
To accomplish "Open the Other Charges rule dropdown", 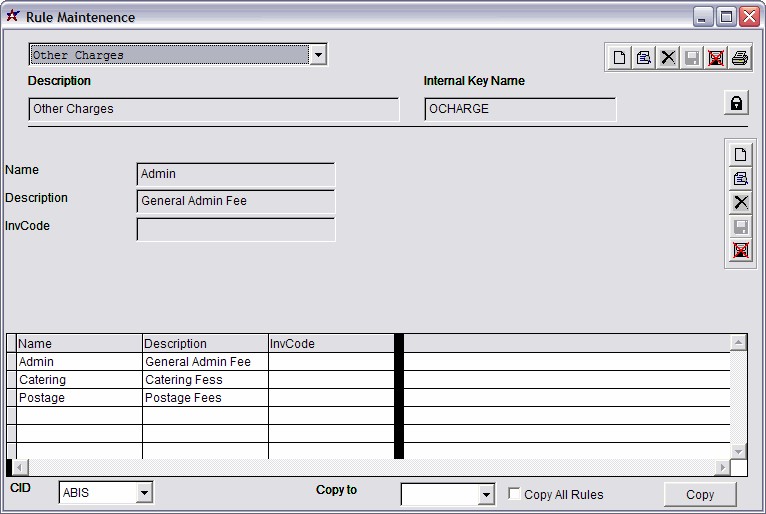I will [x=318, y=55].
